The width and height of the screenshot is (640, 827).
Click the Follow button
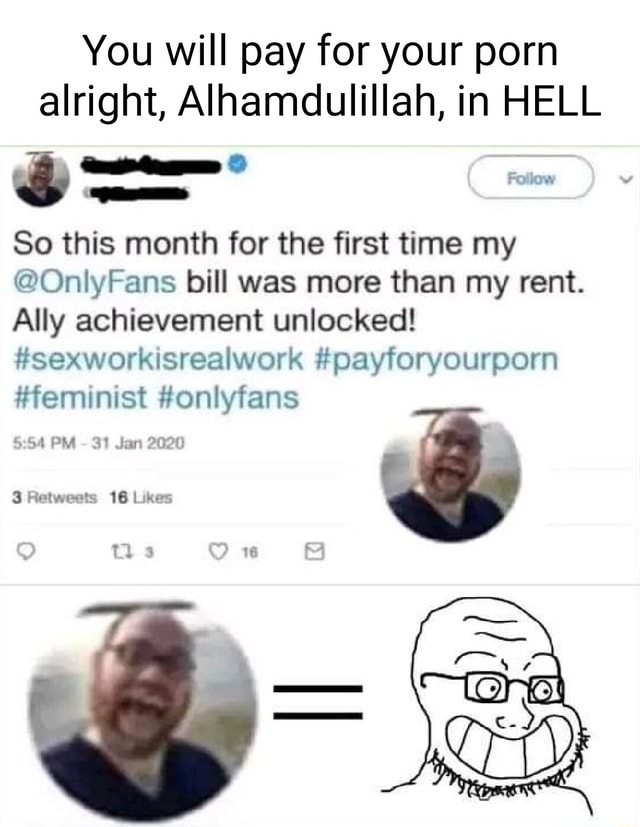(x=531, y=177)
